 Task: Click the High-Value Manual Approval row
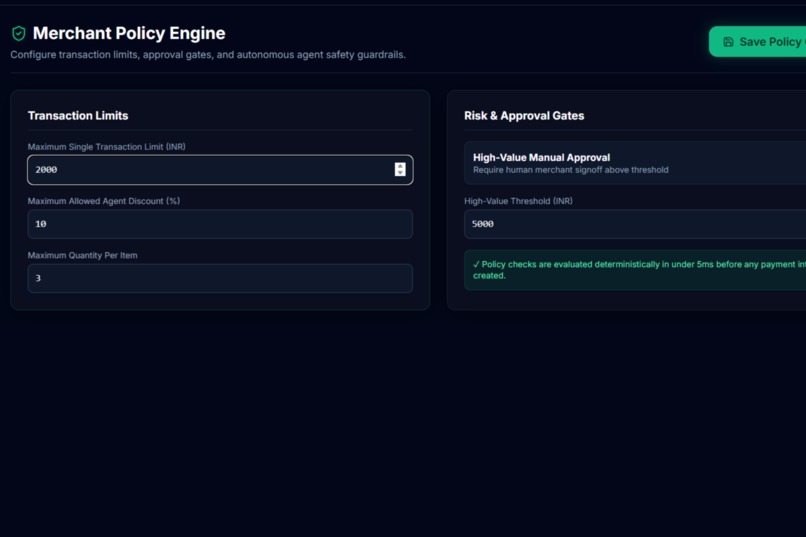click(635, 163)
